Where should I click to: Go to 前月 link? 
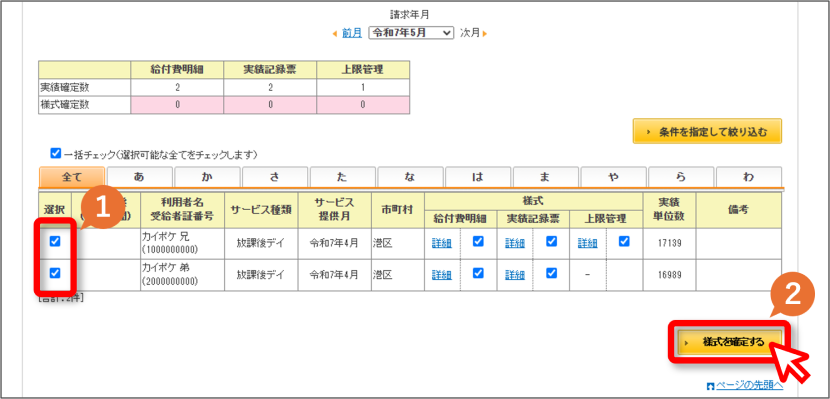pos(351,33)
